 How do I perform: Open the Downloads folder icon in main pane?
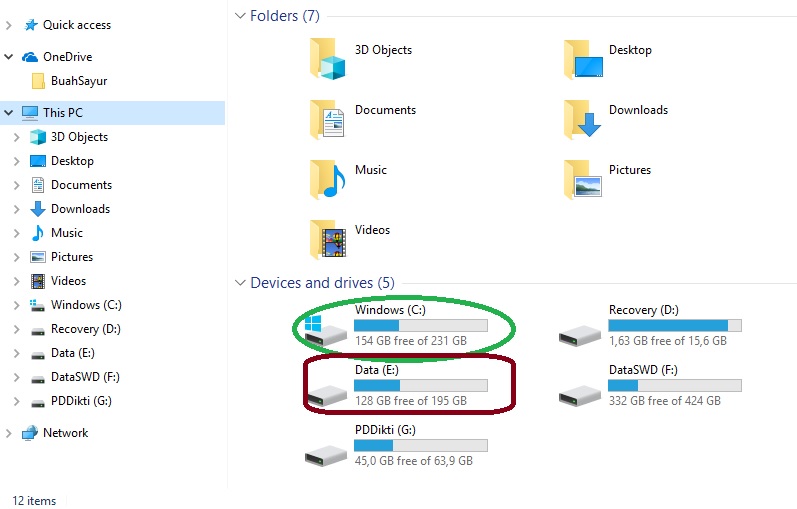(x=582, y=119)
